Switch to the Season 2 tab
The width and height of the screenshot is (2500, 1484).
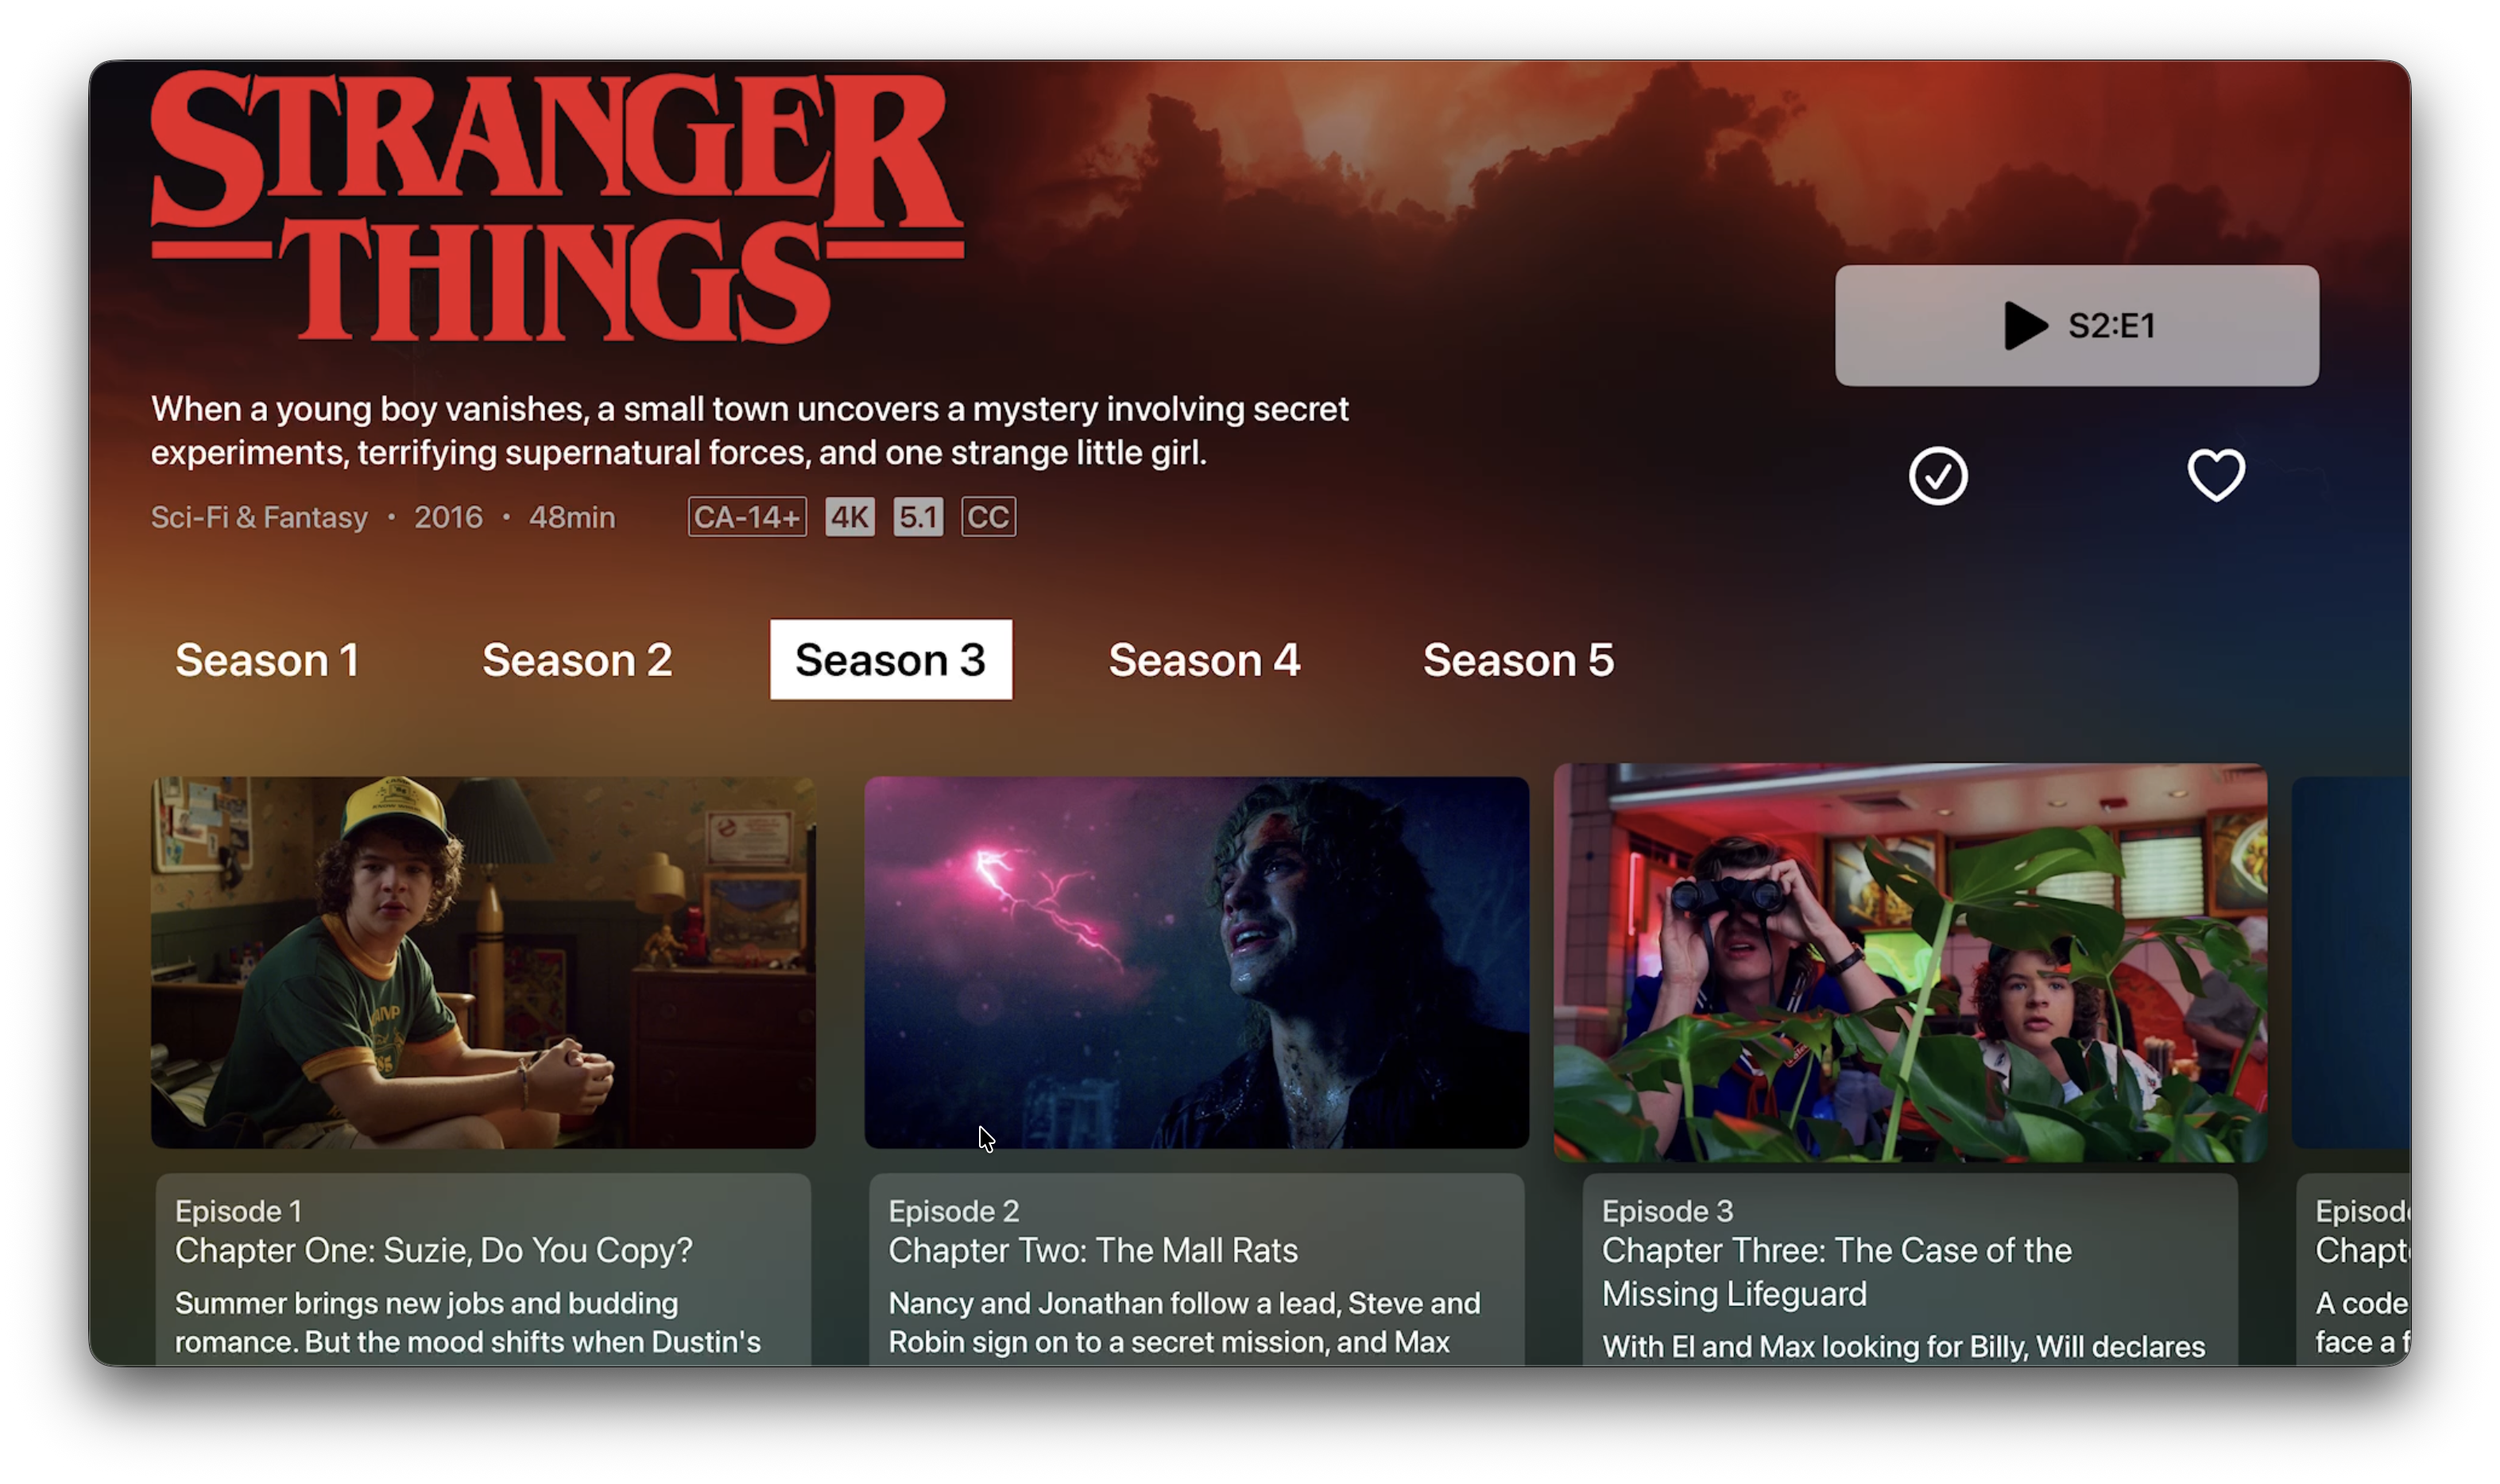click(x=577, y=660)
